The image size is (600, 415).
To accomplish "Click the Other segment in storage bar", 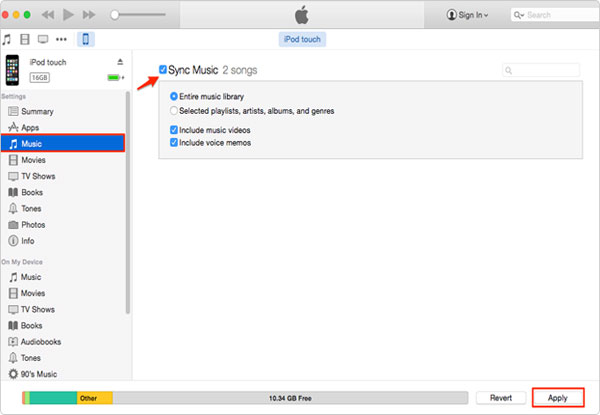I will [95, 398].
